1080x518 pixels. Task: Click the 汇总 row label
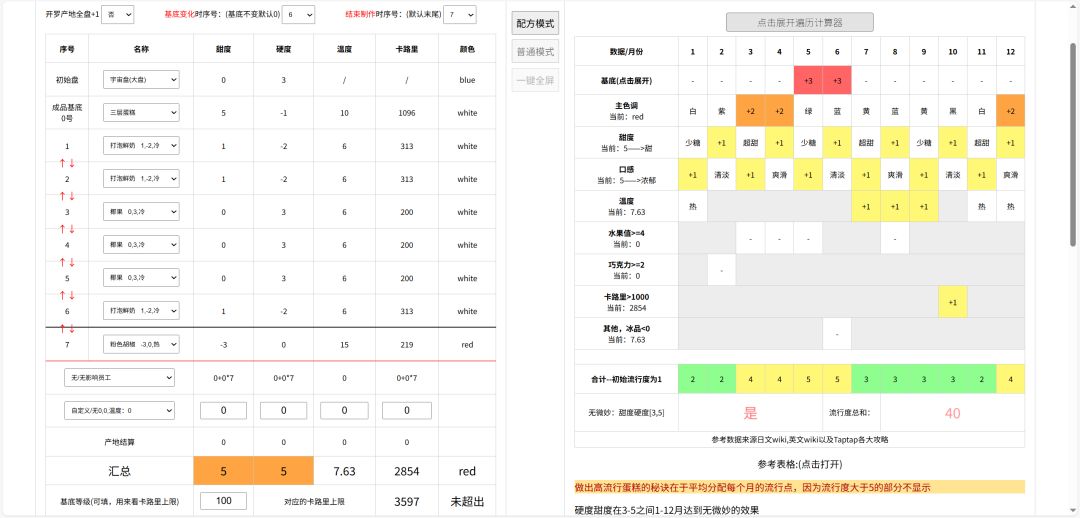119,472
